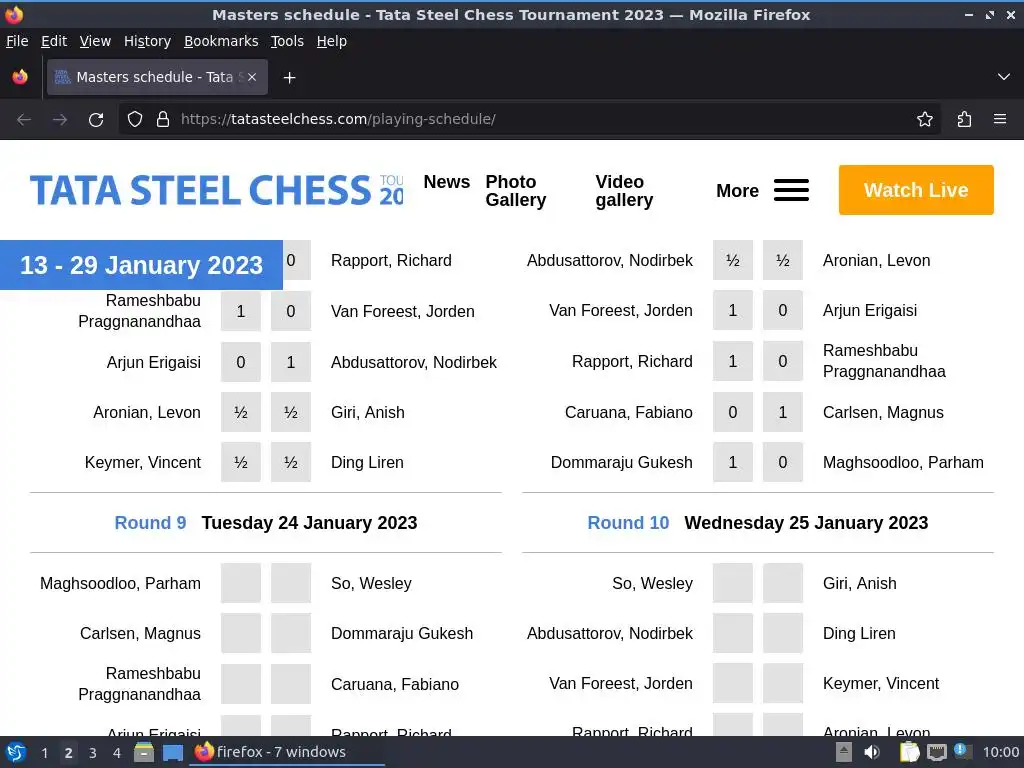The width and height of the screenshot is (1024, 768).
Task: Click the Round 10 heading
Action: click(628, 523)
